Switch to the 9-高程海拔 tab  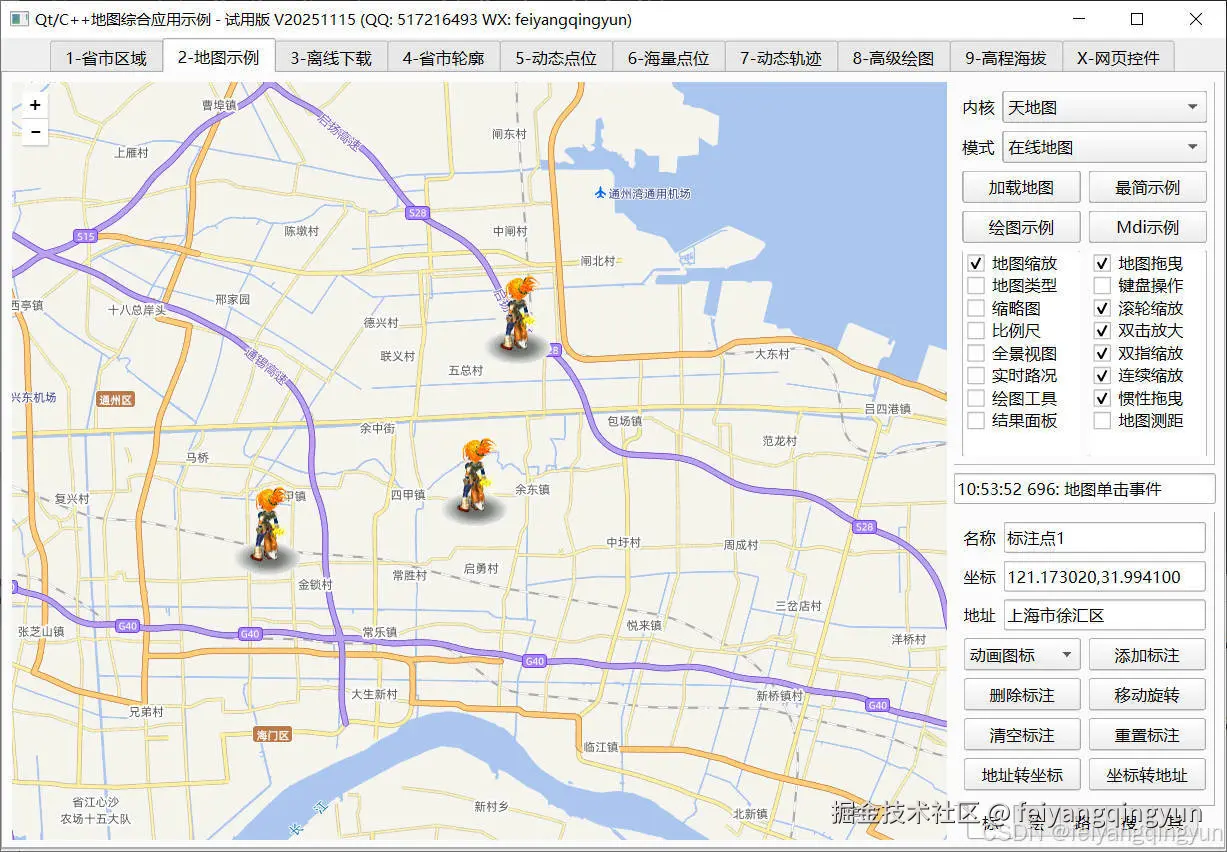(x=1006, y=58)
